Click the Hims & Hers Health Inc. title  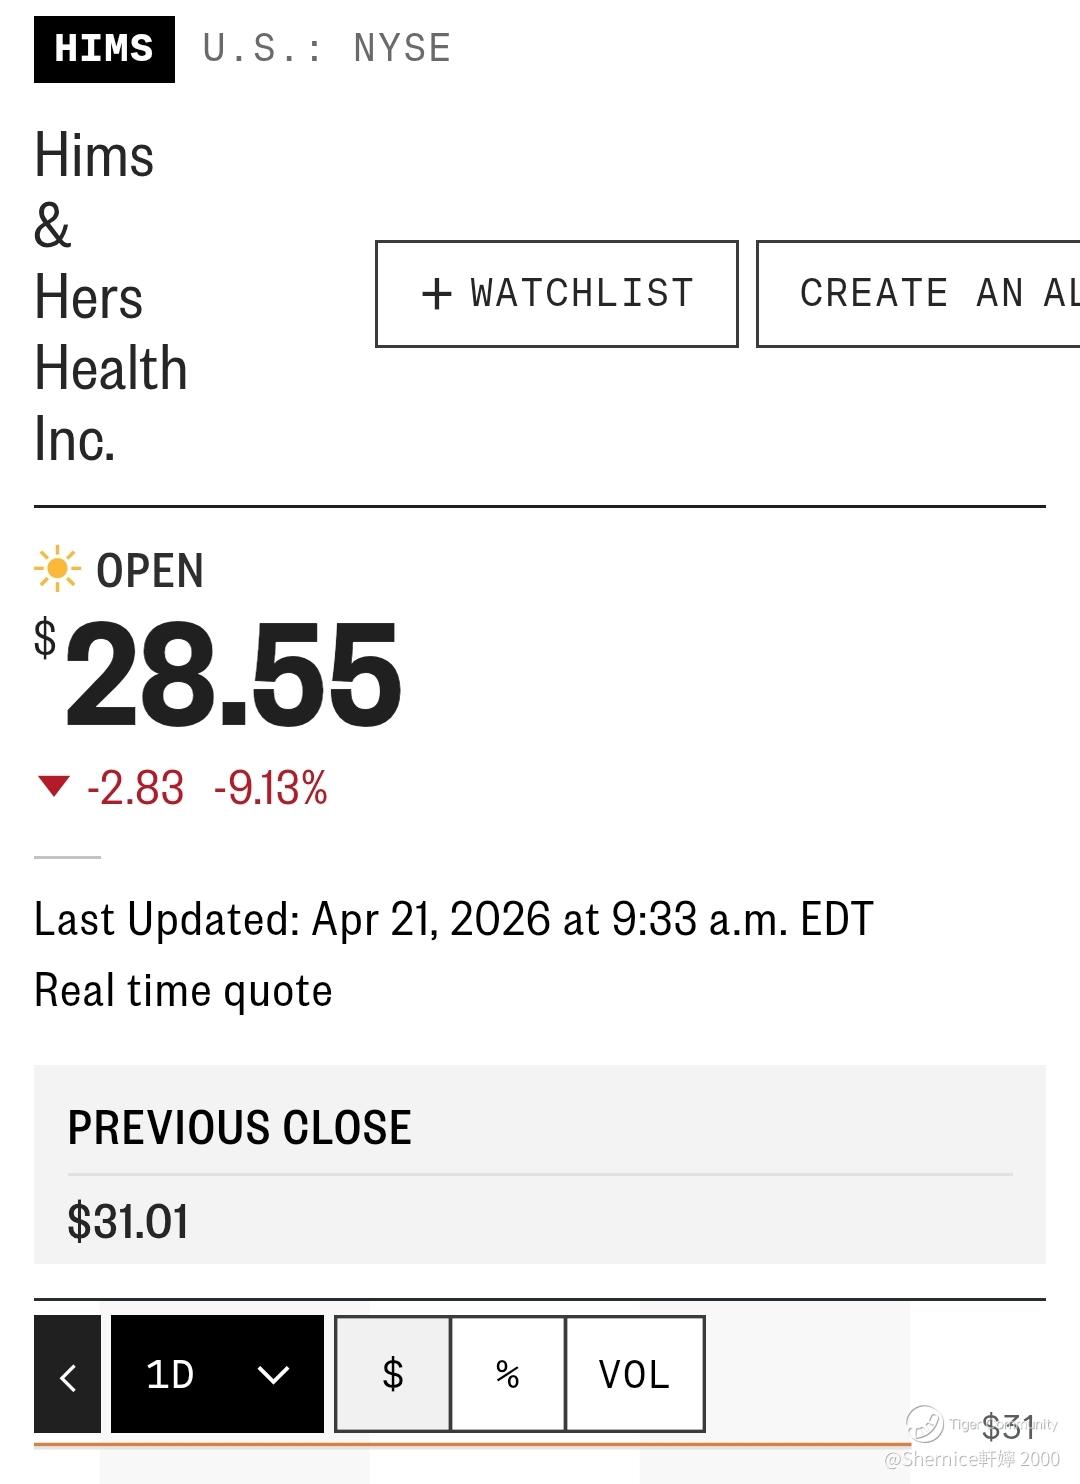pyautogui.click(x=110, y=297)
